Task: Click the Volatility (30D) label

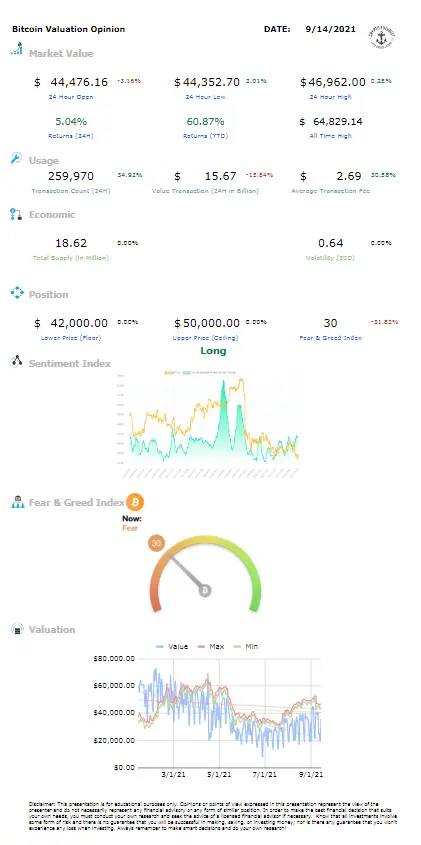Action: pyautogui.click(x=330, y=258)
